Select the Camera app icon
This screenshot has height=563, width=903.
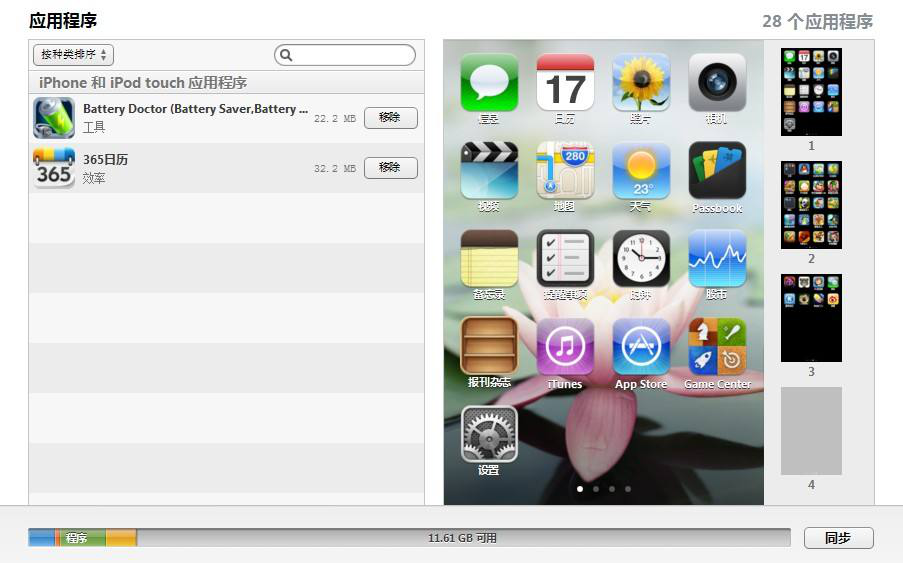click(x=717, y=82)
